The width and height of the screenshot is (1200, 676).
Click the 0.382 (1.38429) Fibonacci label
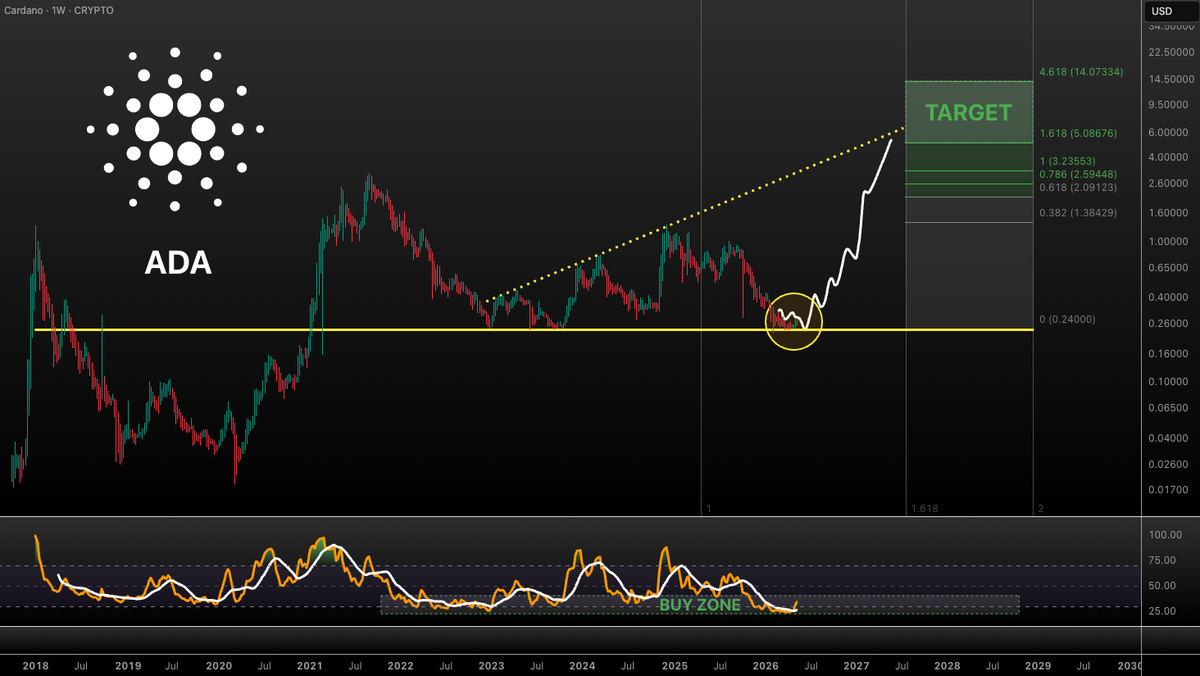click(x=1078, y=213)
